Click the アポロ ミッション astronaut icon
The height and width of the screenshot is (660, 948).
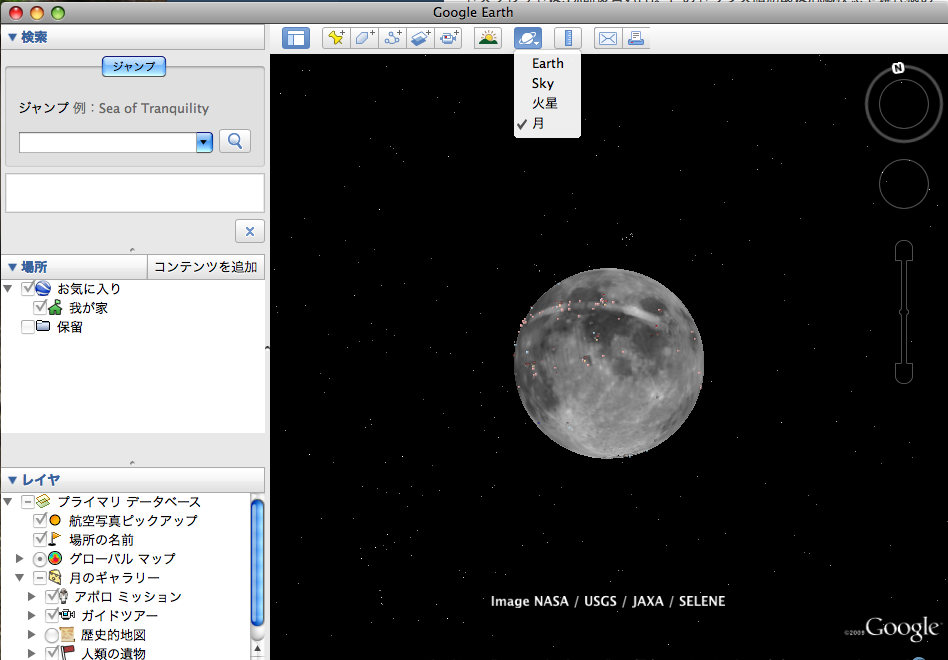pyautogui.click(x=64, y=597)
